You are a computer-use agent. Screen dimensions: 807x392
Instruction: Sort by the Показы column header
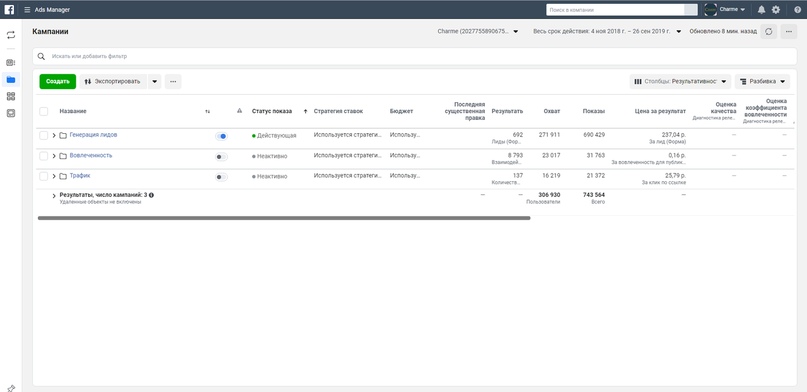[594, 111]
